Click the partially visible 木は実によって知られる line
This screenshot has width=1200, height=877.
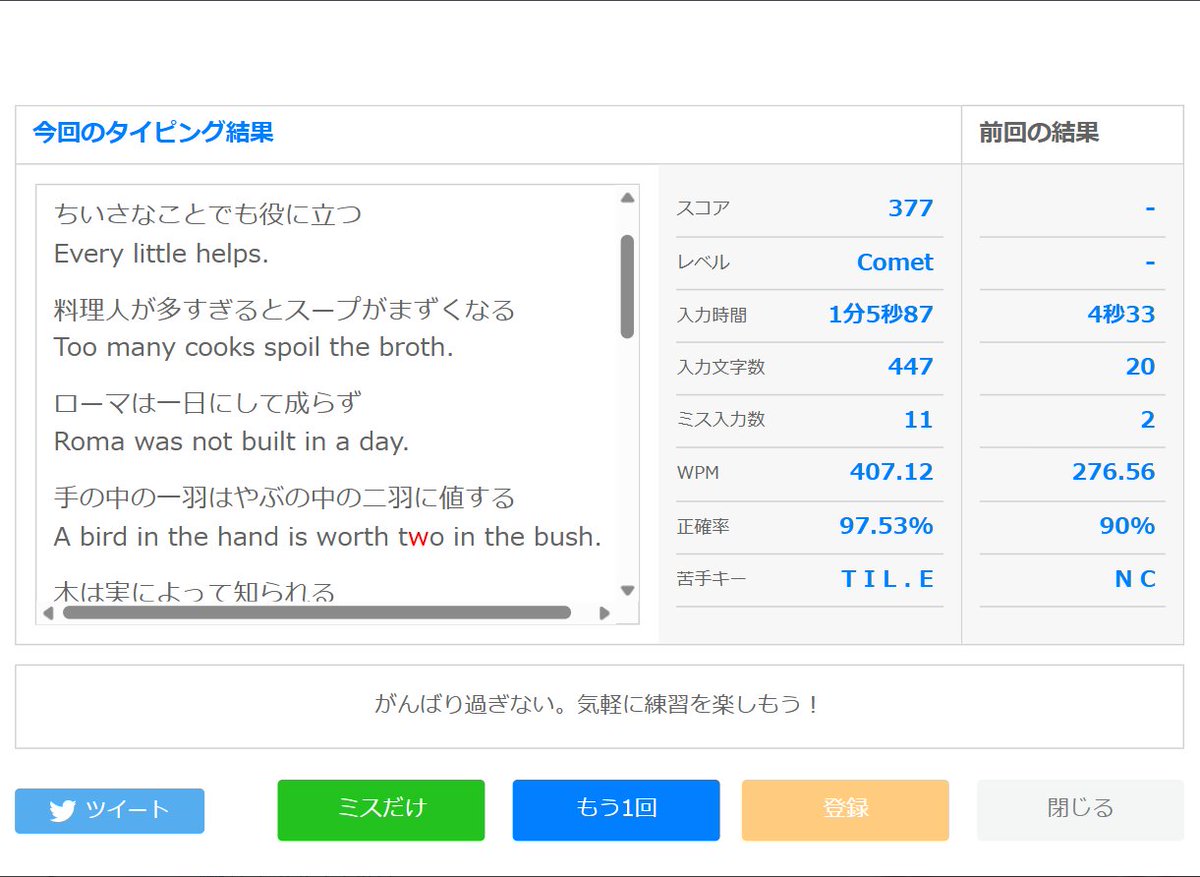(x=194, y=592)
